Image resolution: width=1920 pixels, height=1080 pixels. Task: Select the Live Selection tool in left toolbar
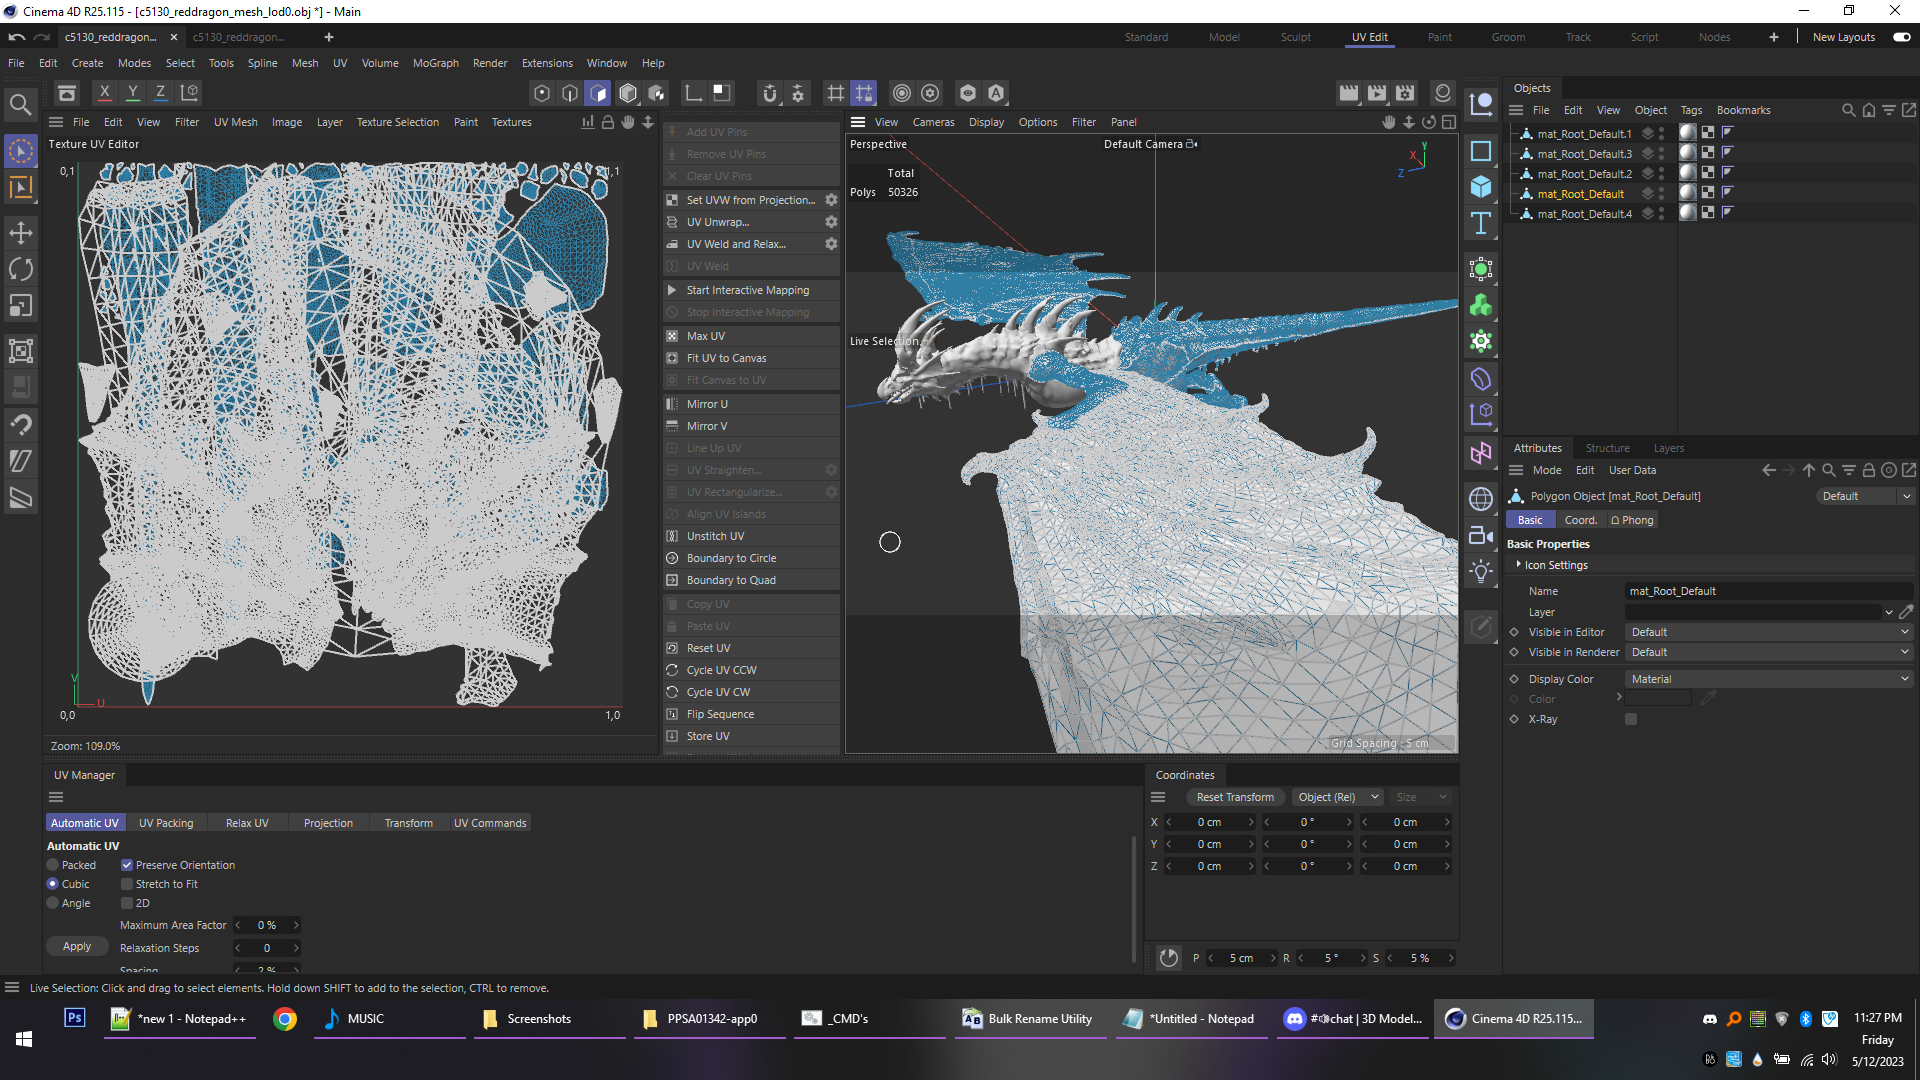pyautogui.click(x=20, y=151)
